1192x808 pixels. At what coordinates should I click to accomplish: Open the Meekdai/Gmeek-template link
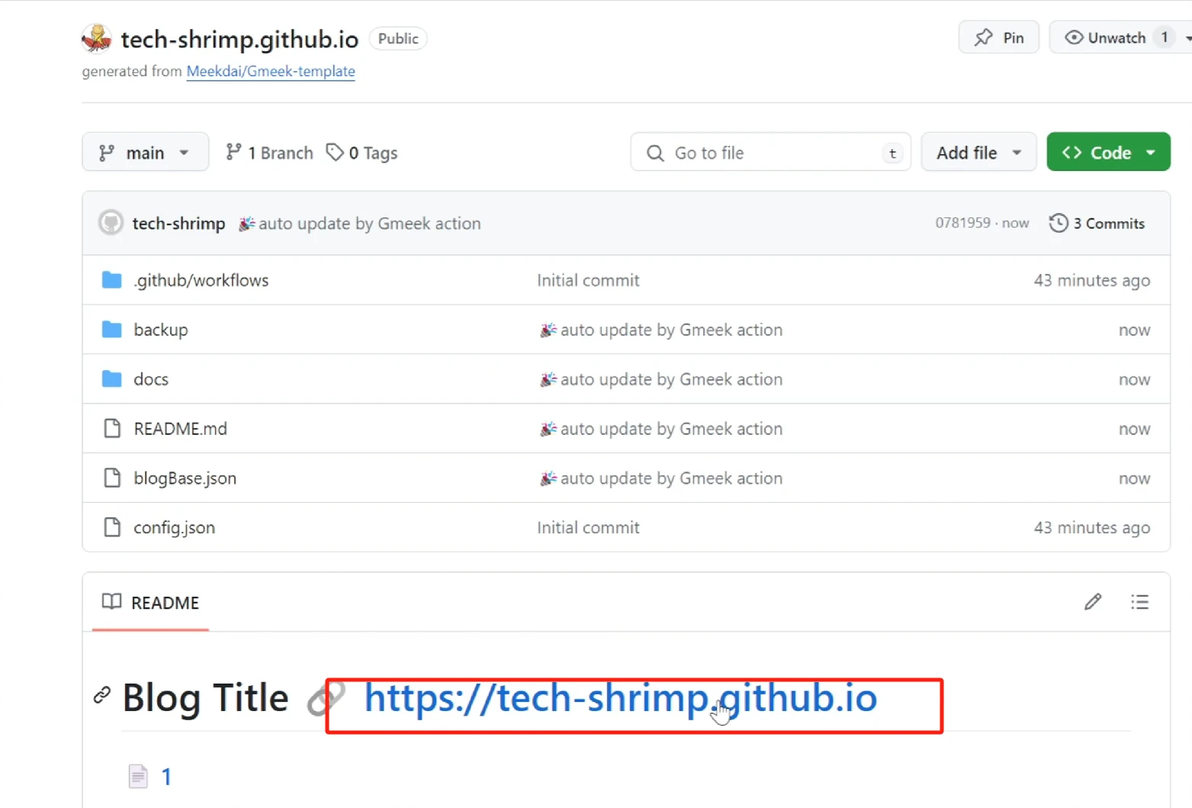[x=271, y=71]
